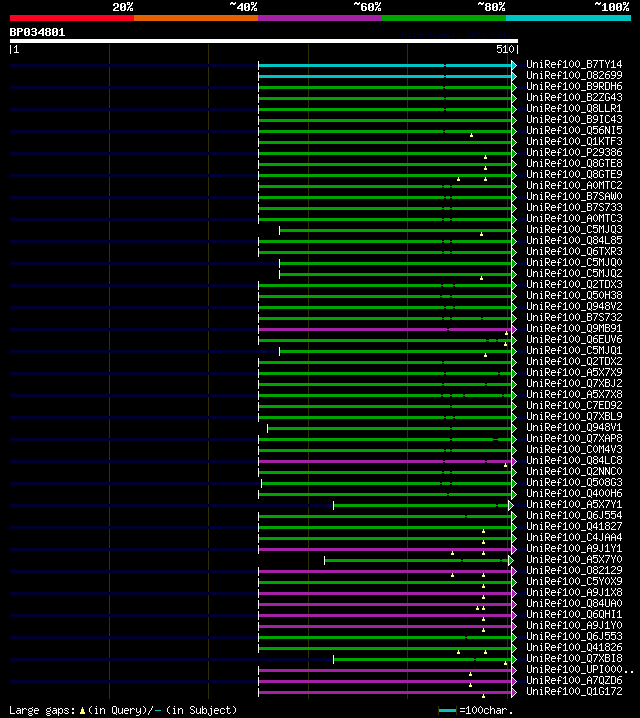Click the =100char. scale legend
The image size is (640, 718).
tap(486, 711)
